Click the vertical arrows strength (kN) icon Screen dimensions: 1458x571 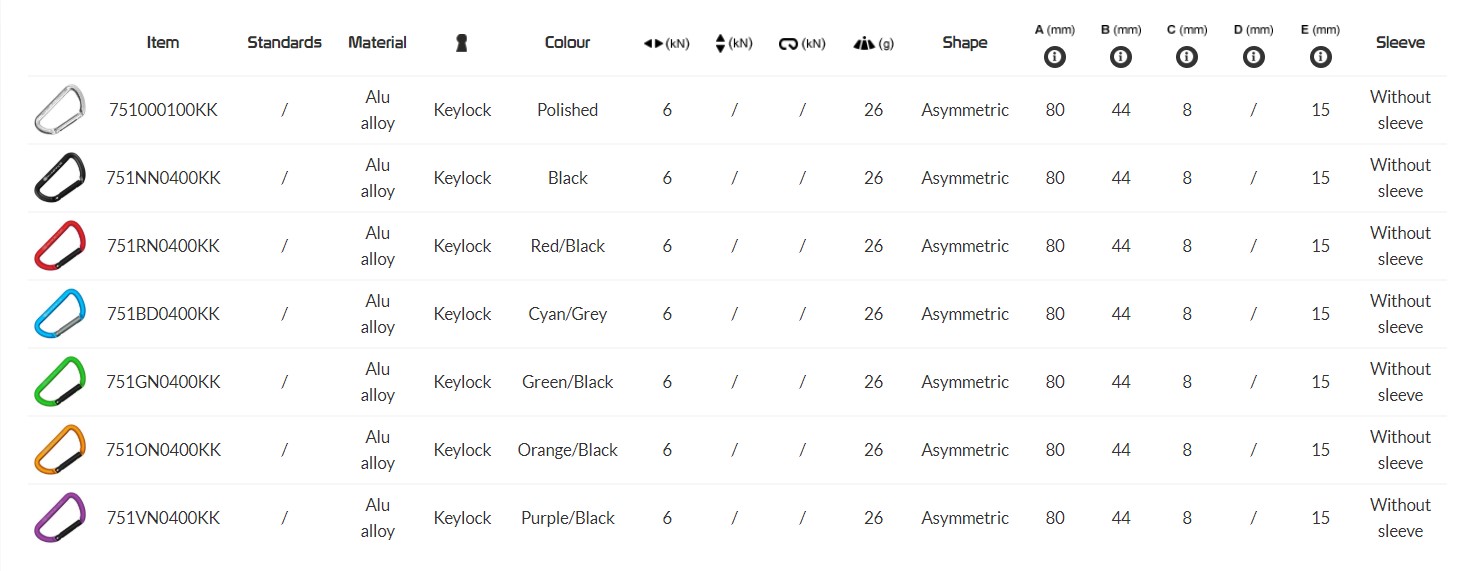click(721, 43)
